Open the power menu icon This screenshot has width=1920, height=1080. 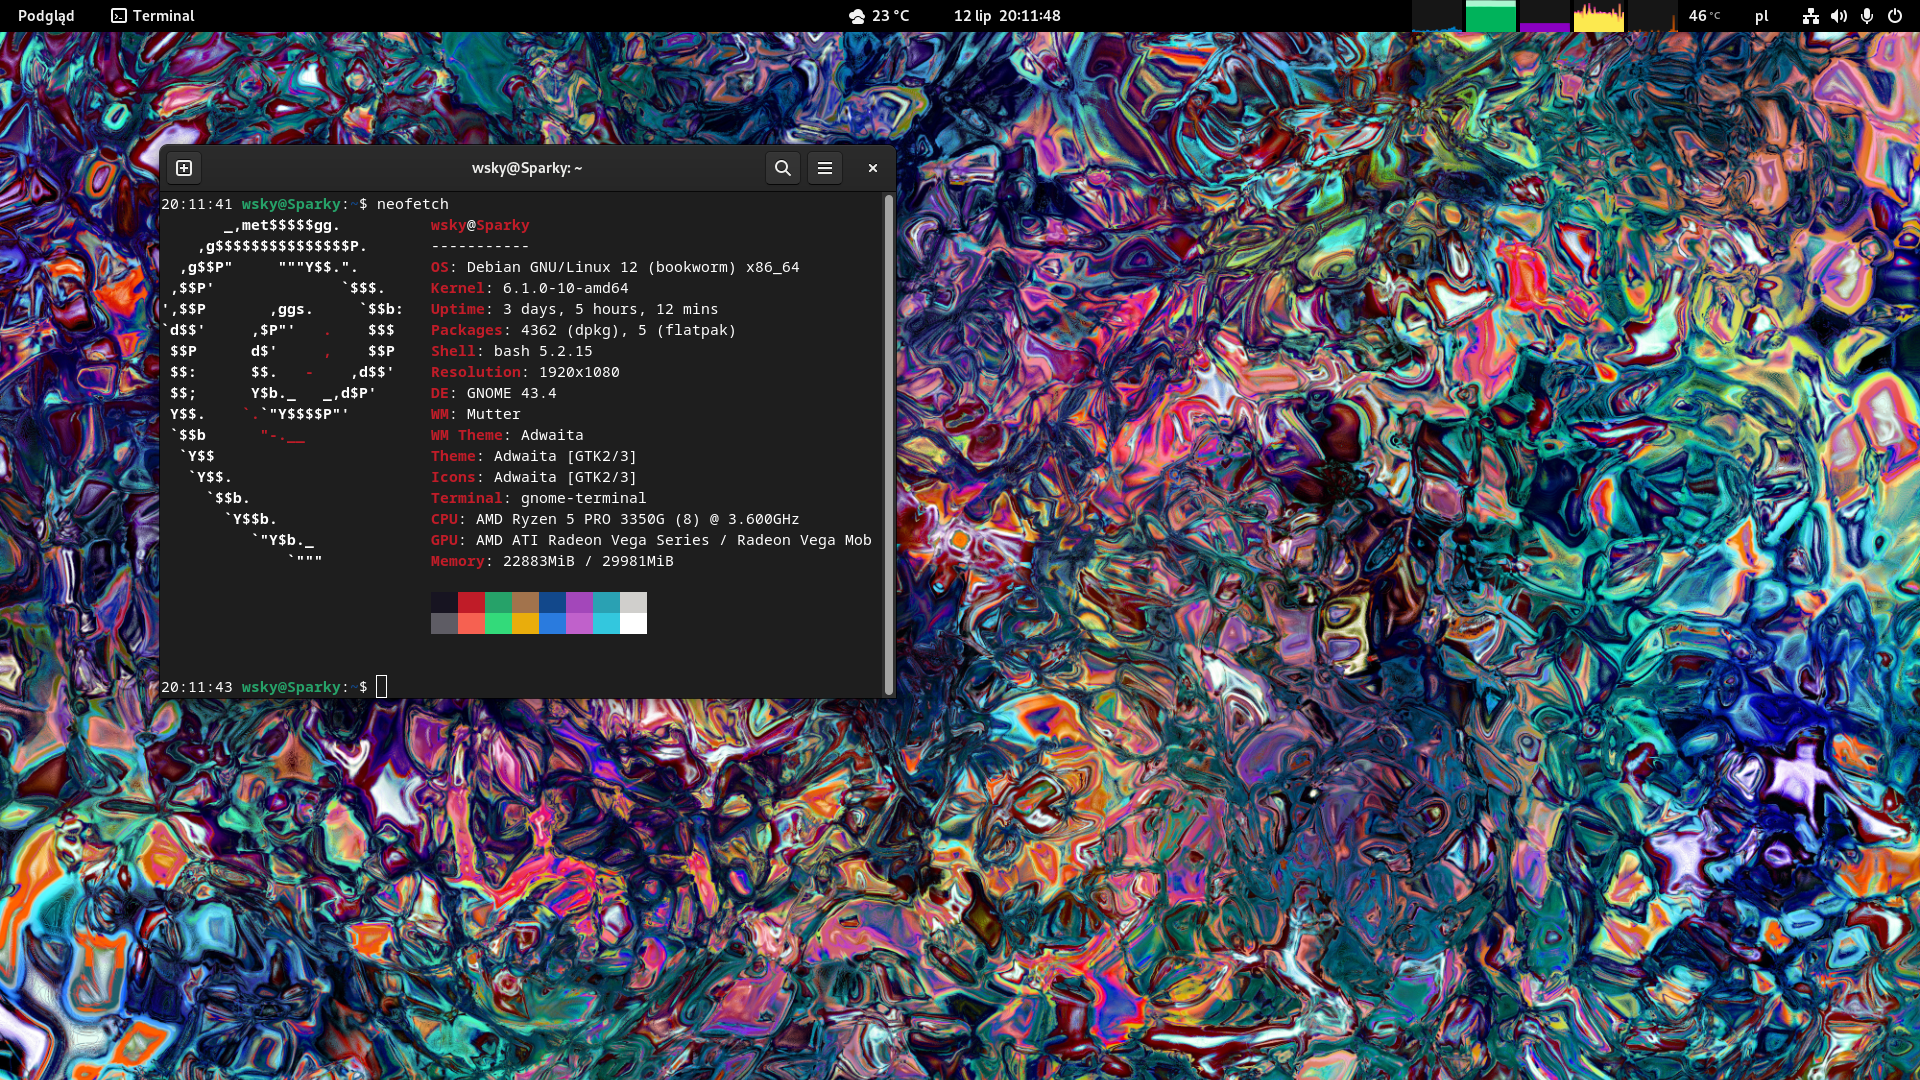(1895, 16)
